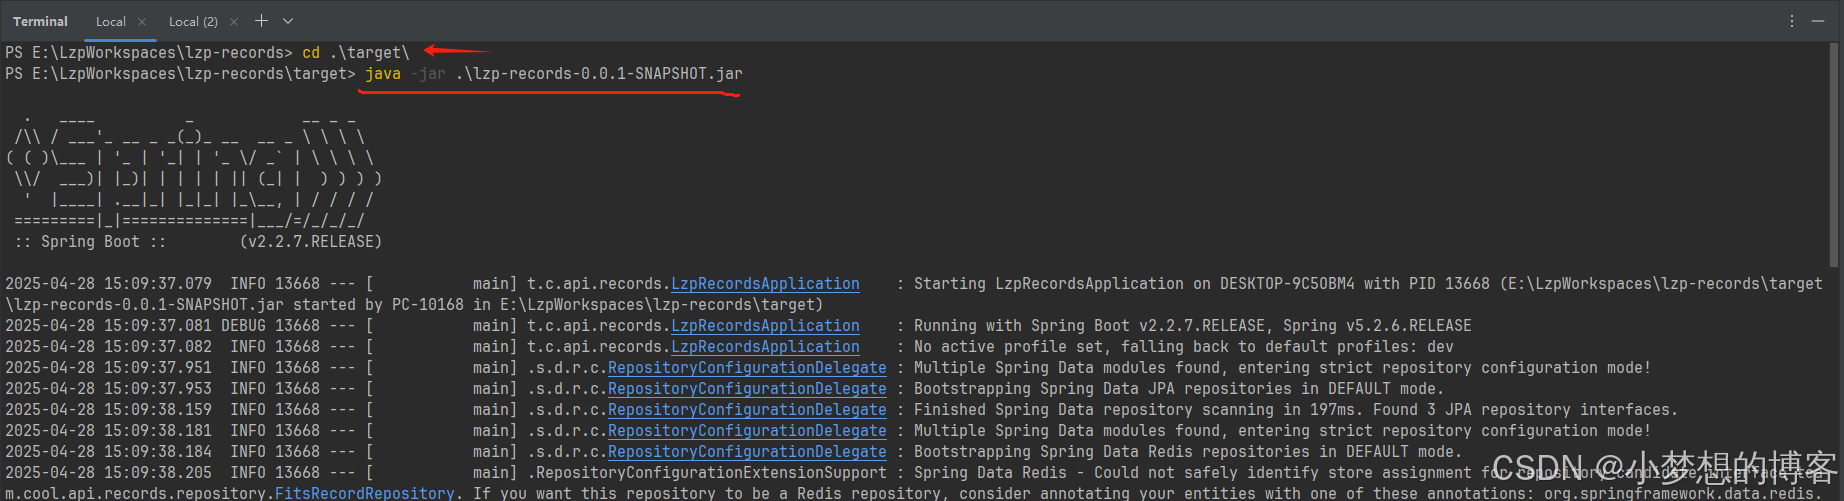Open RepositoryConfigurationDelegate link at 15:09:38.181

tap(747, 431)
